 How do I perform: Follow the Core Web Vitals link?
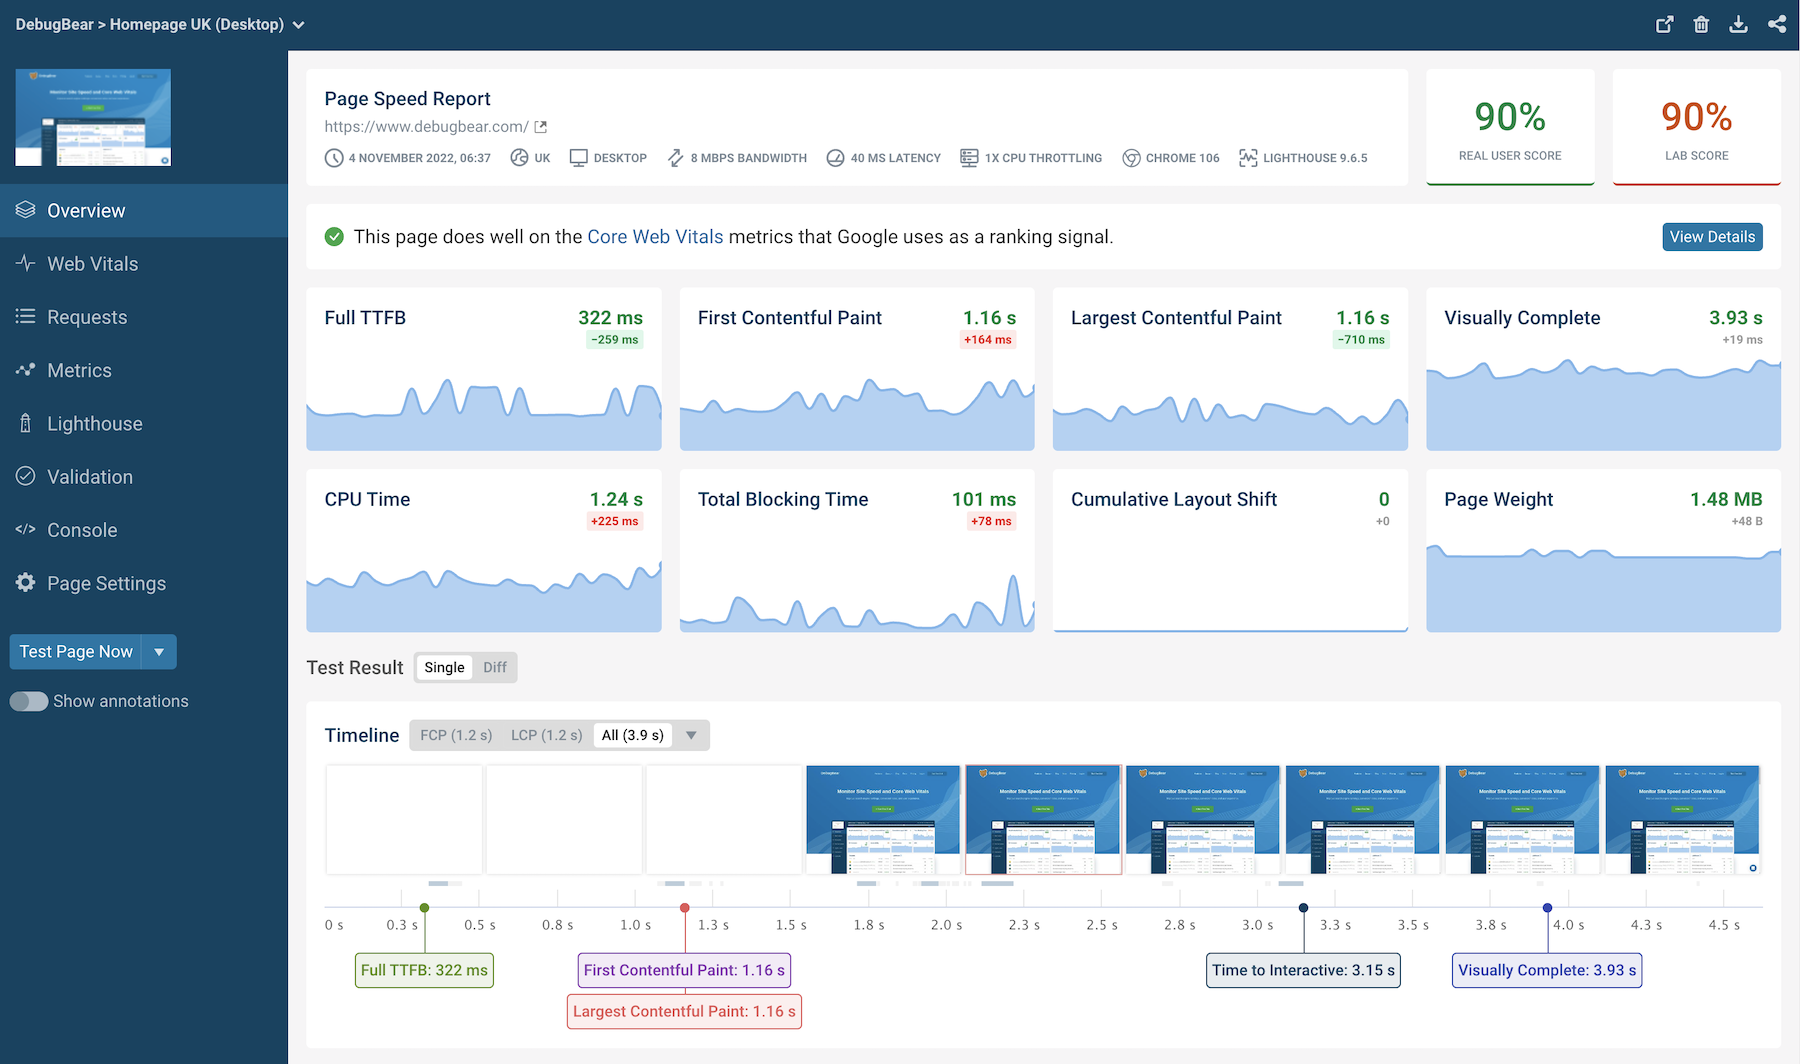655,237
